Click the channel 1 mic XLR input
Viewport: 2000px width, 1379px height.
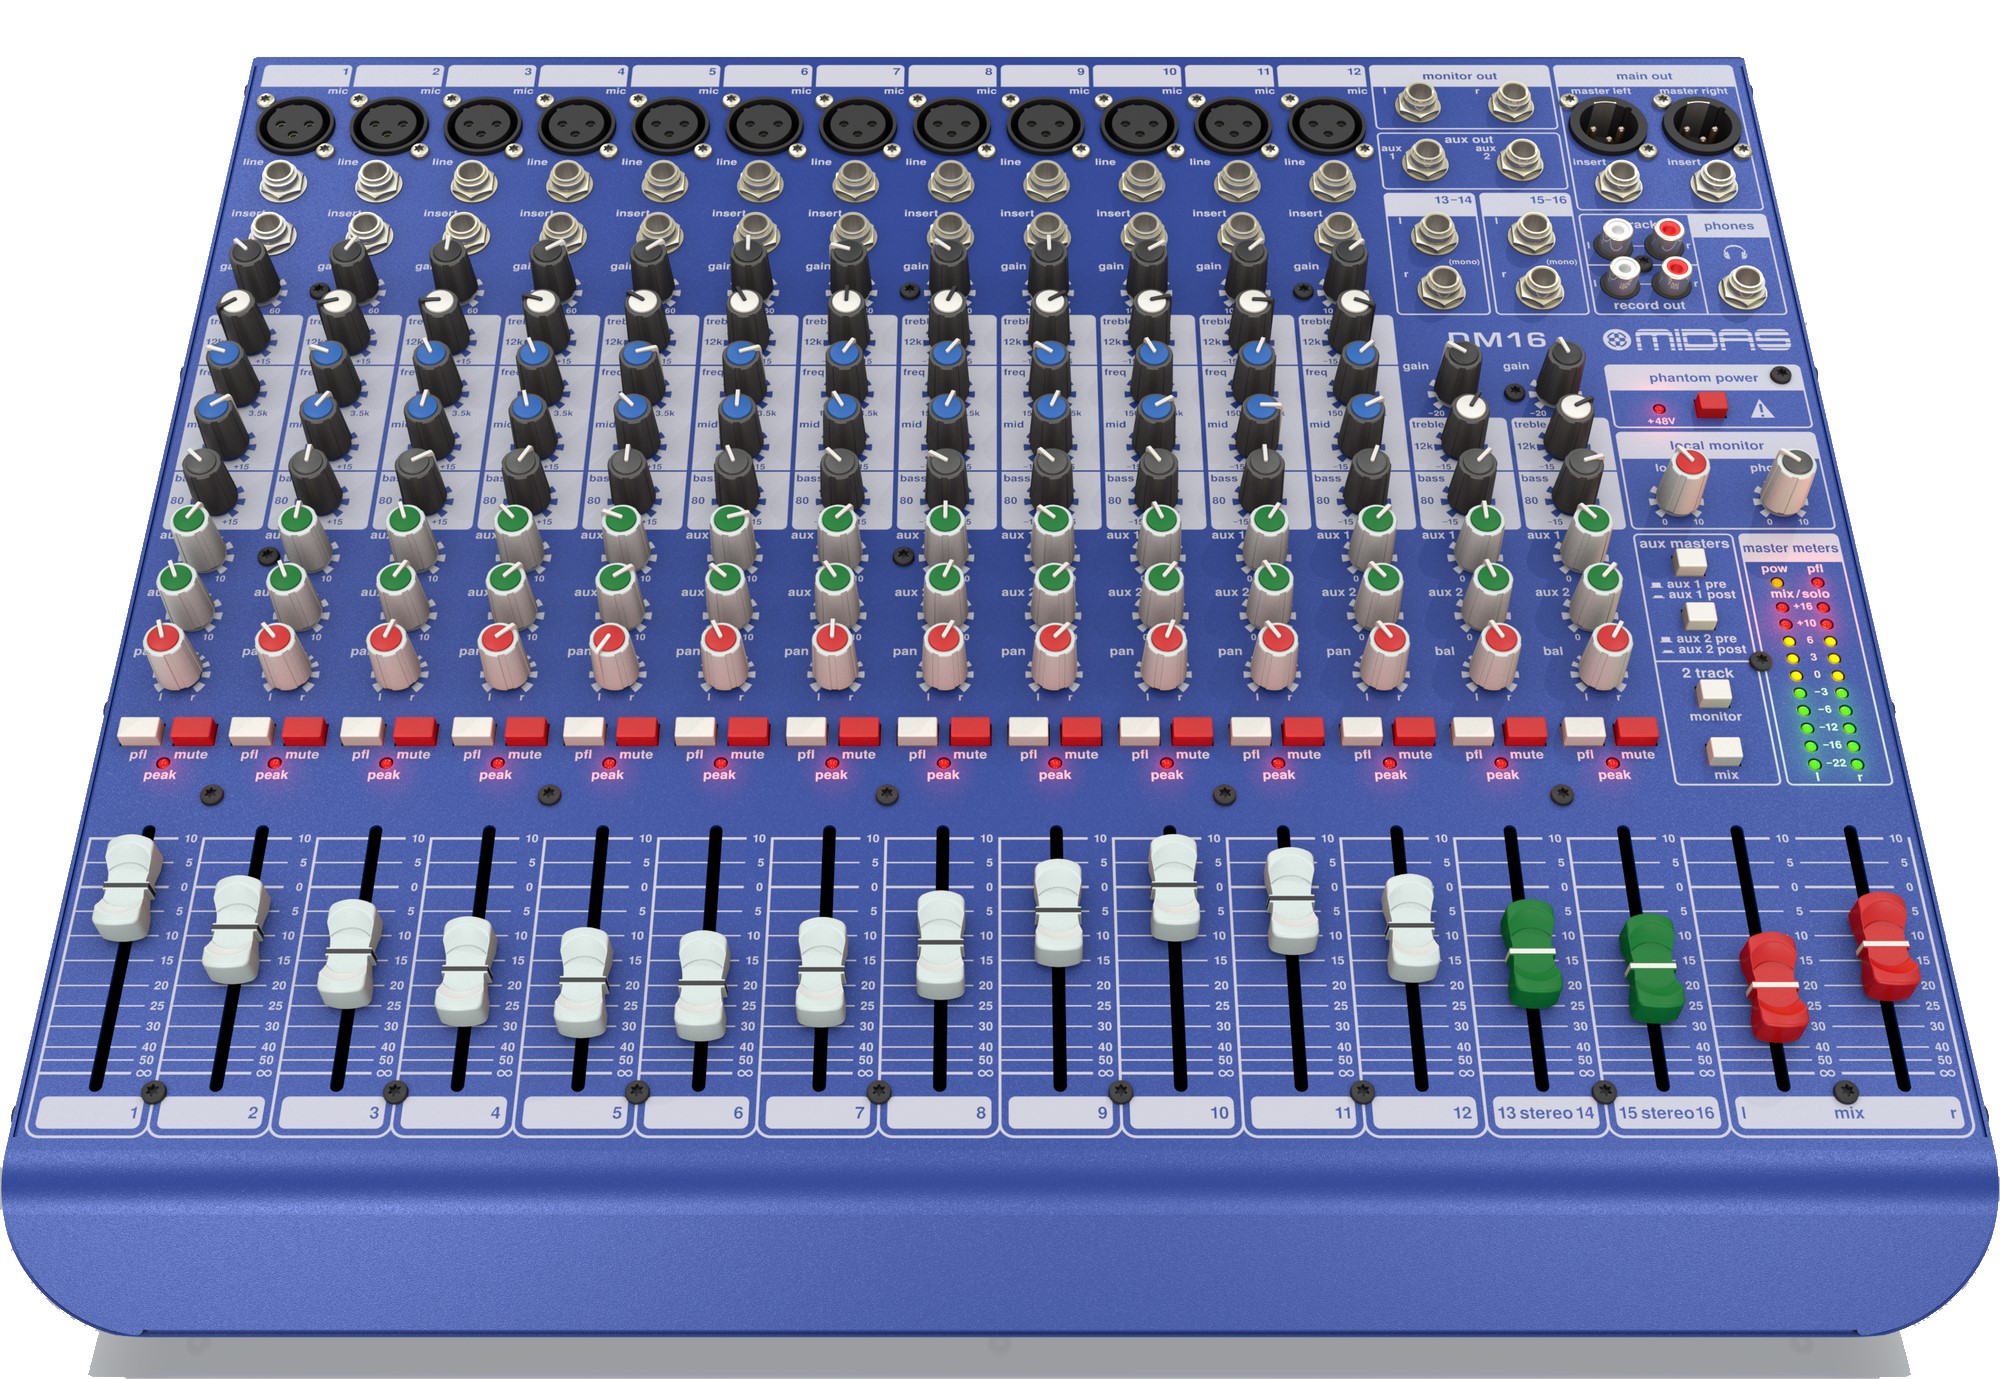coord(295,127)
